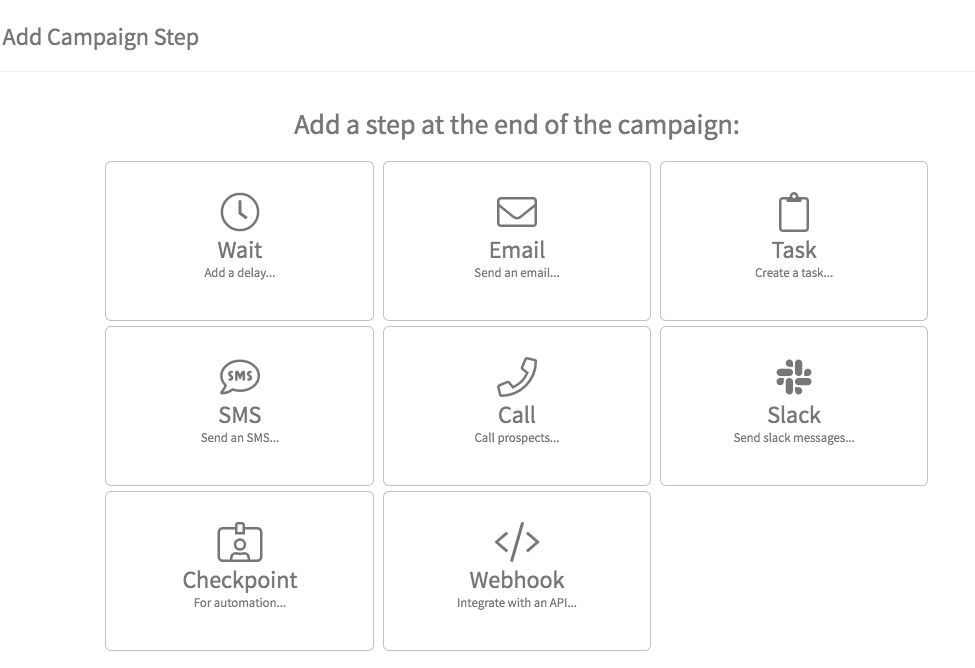The image size is (975, 668).
Task: Select the envelope Email icon
Action: [517, 212]
